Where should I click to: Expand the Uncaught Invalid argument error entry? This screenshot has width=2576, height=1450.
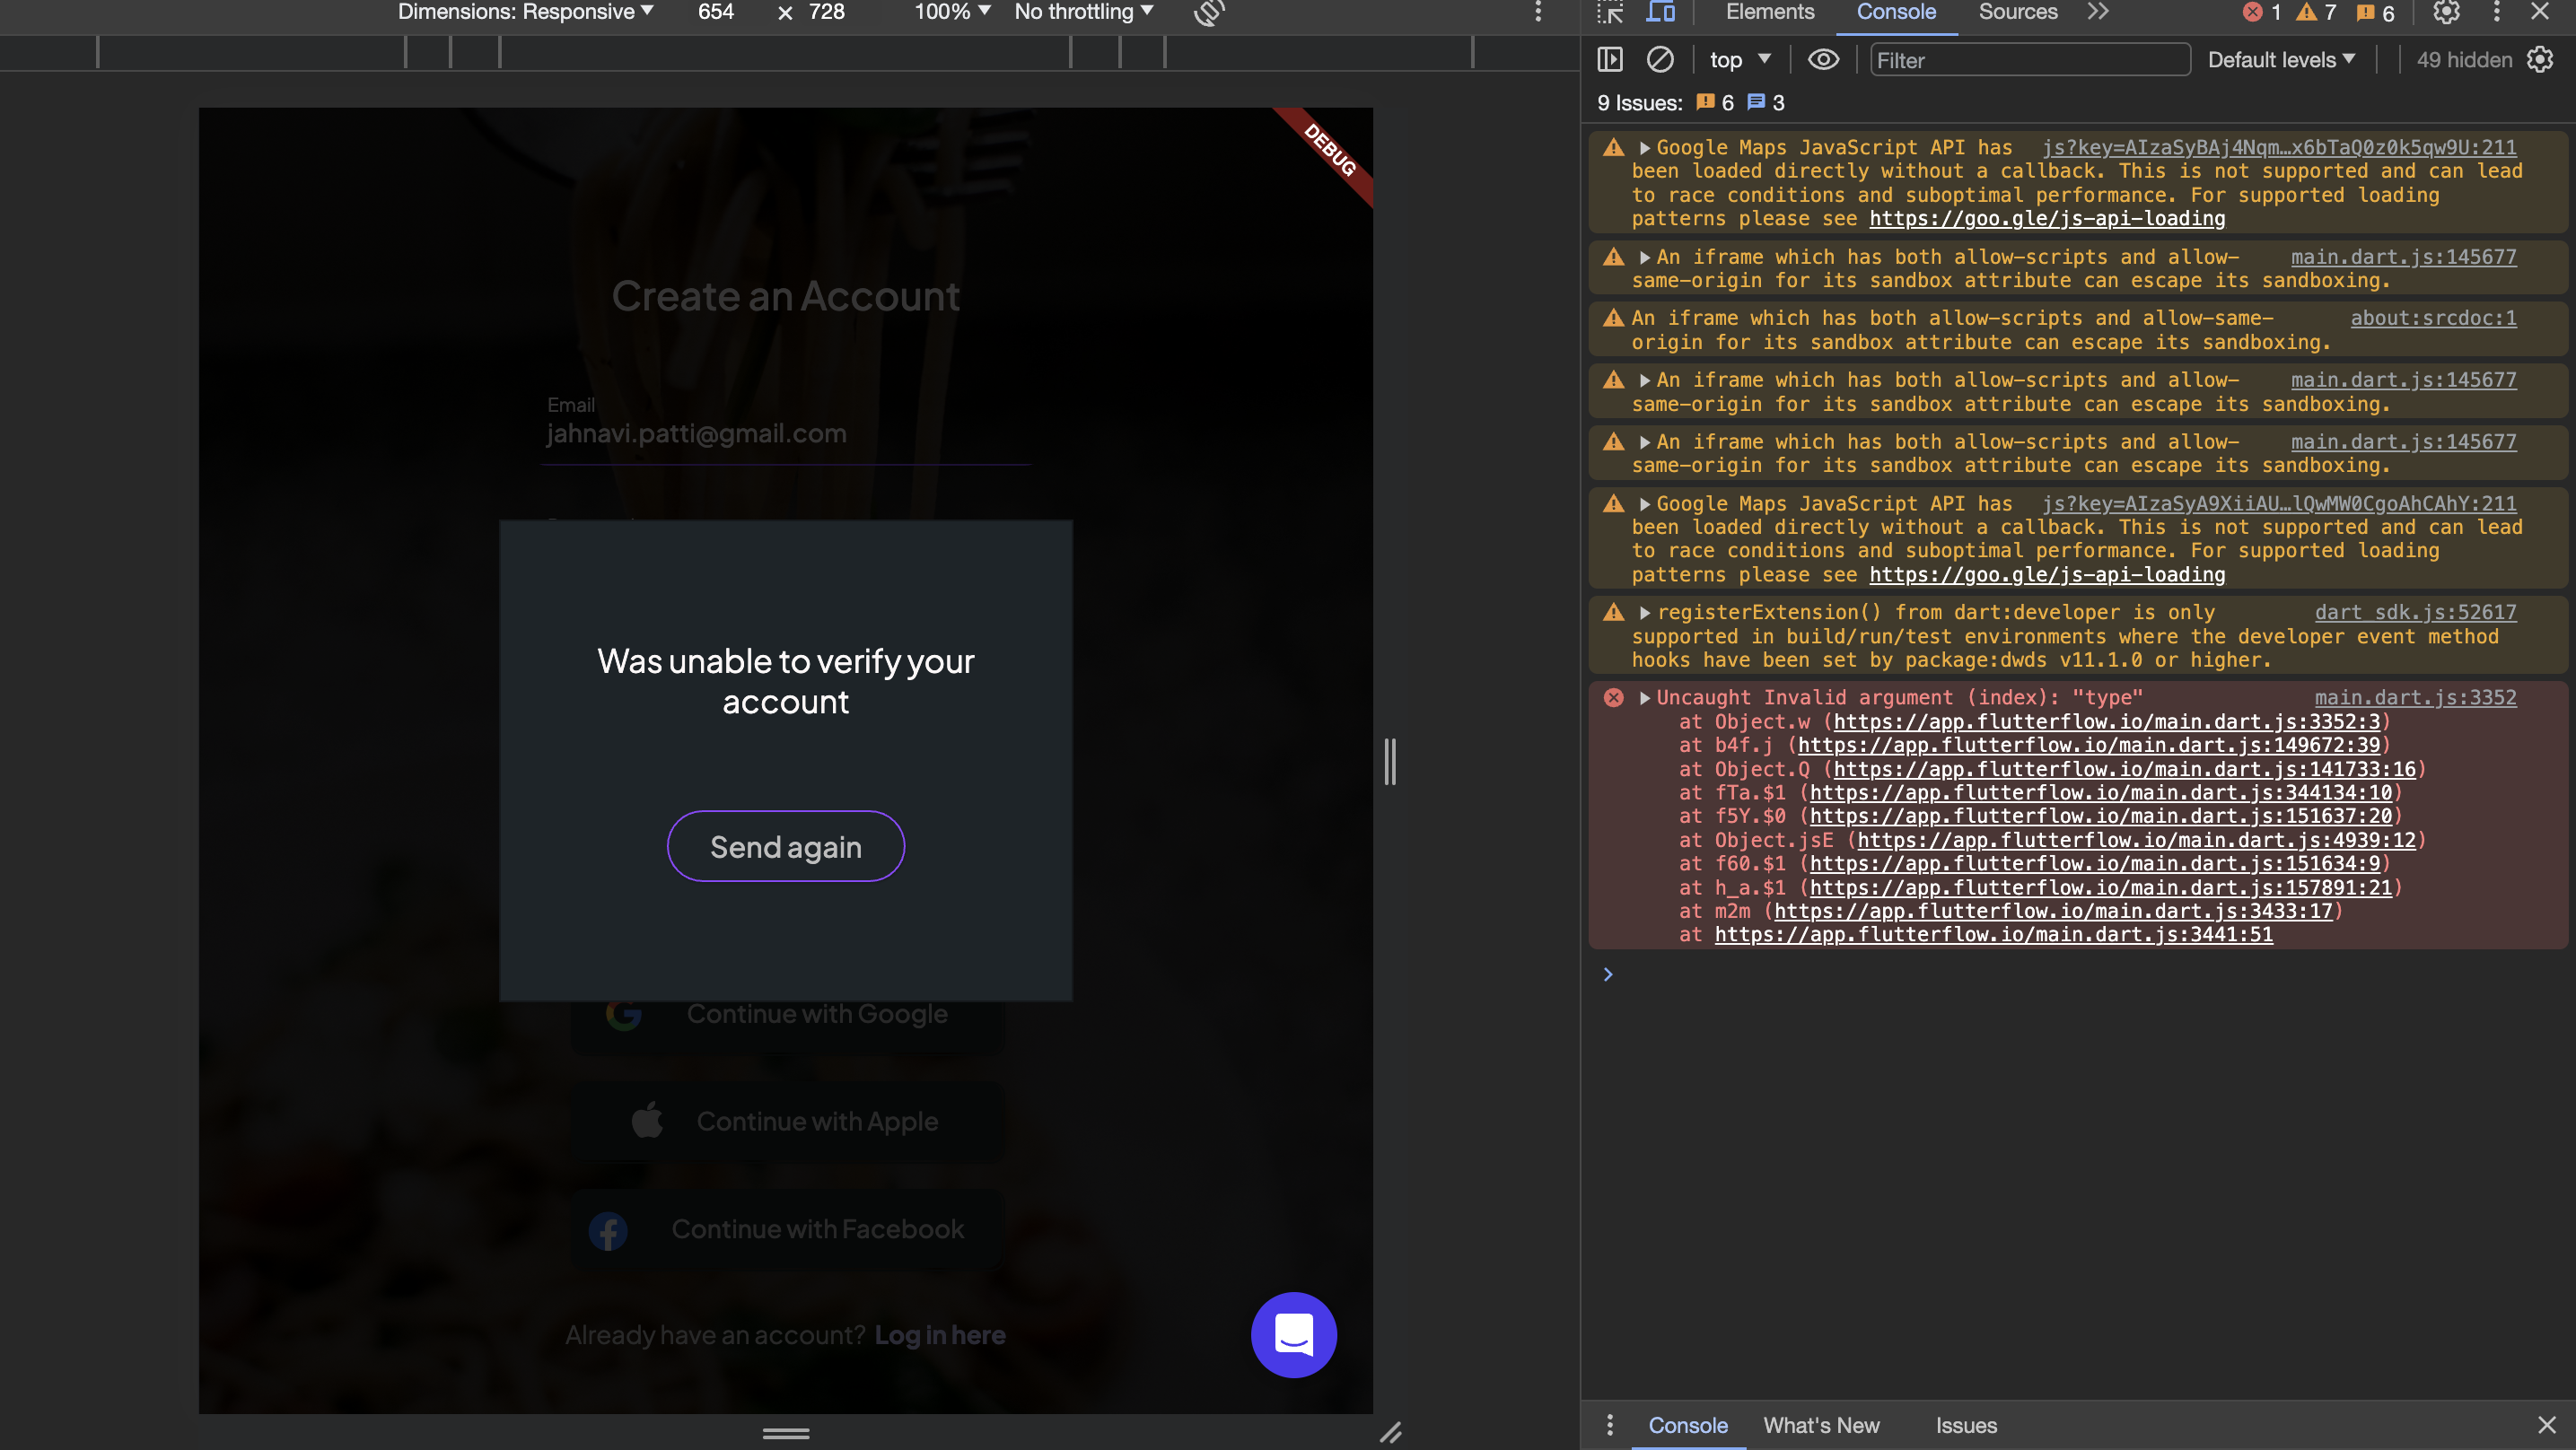(x=1646, y=697)
